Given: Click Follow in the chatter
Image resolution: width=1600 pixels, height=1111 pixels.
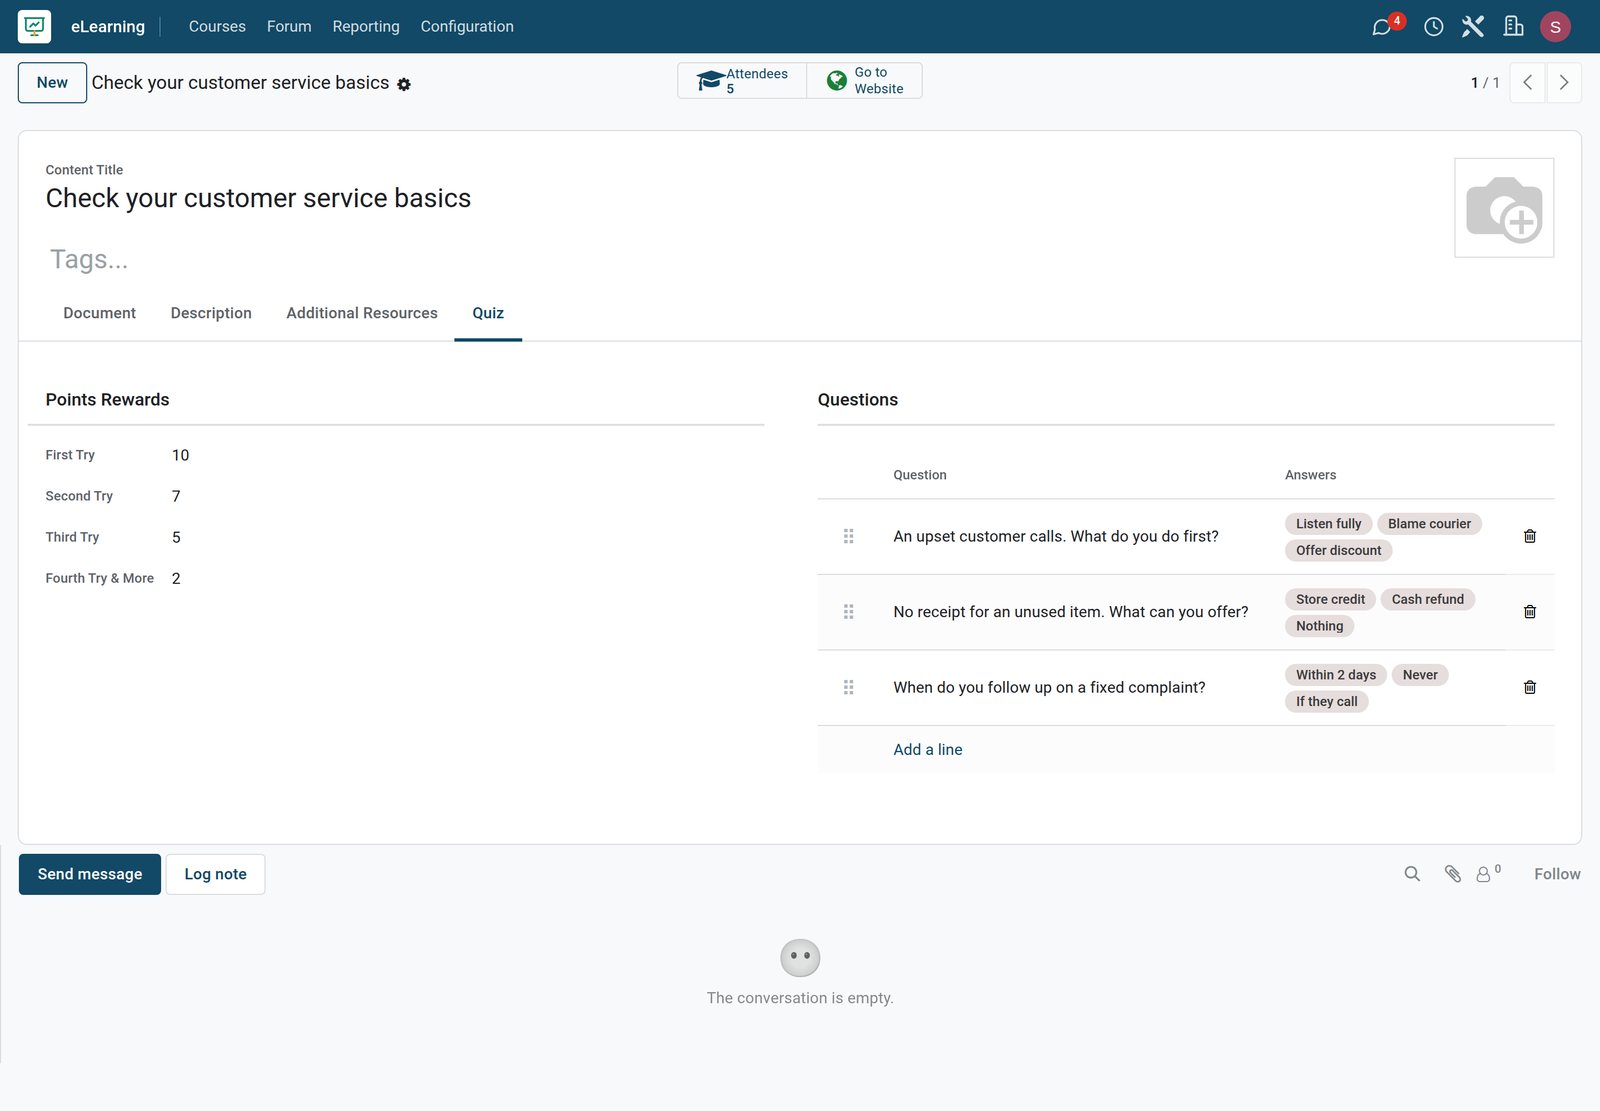Looking at the screenshot, I should 1557,874.
